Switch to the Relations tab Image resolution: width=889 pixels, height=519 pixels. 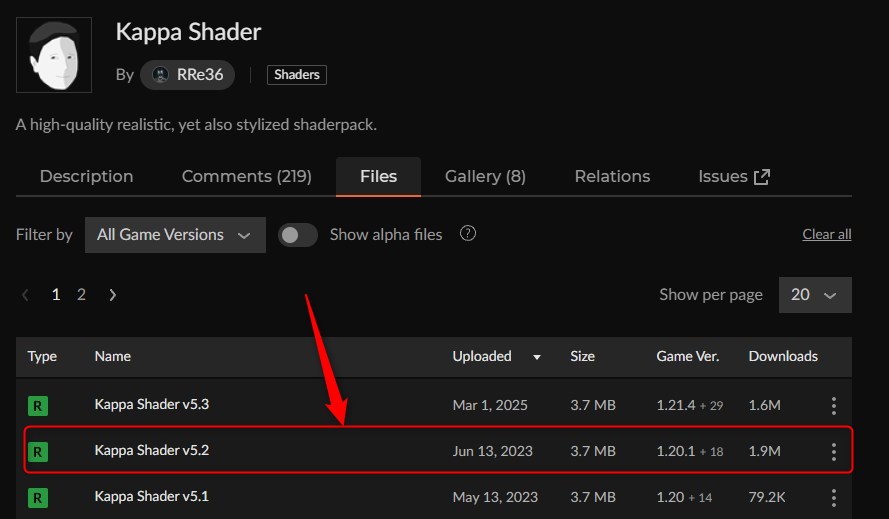[612, 176]
